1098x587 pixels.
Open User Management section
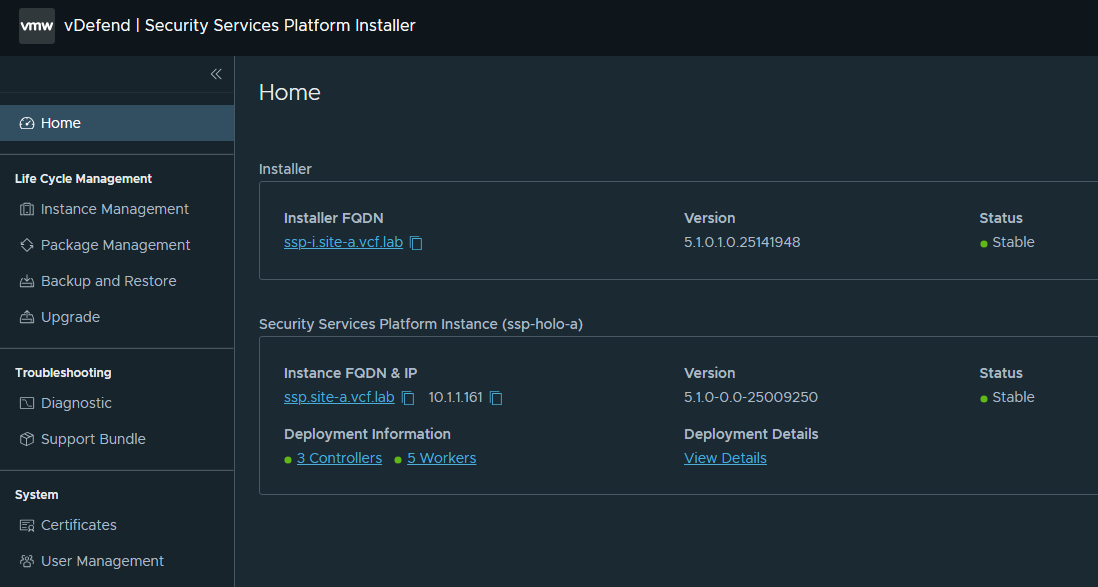tap(102, 561)
